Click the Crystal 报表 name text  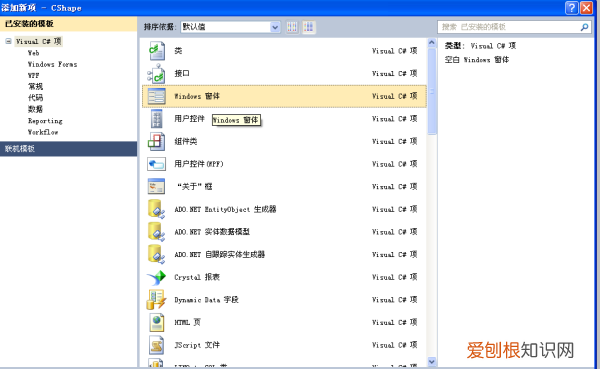[x=197, y=277]
